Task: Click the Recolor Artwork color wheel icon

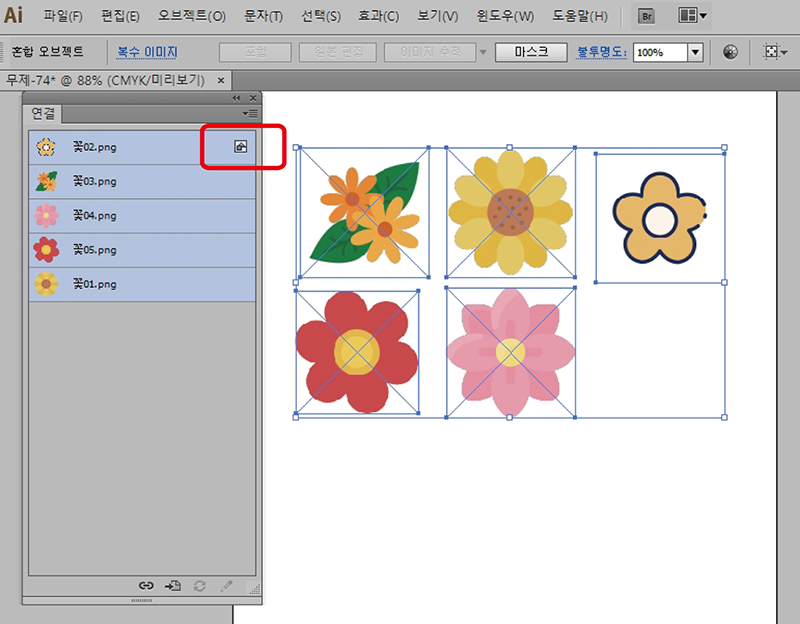Action: tap(730, 52)
